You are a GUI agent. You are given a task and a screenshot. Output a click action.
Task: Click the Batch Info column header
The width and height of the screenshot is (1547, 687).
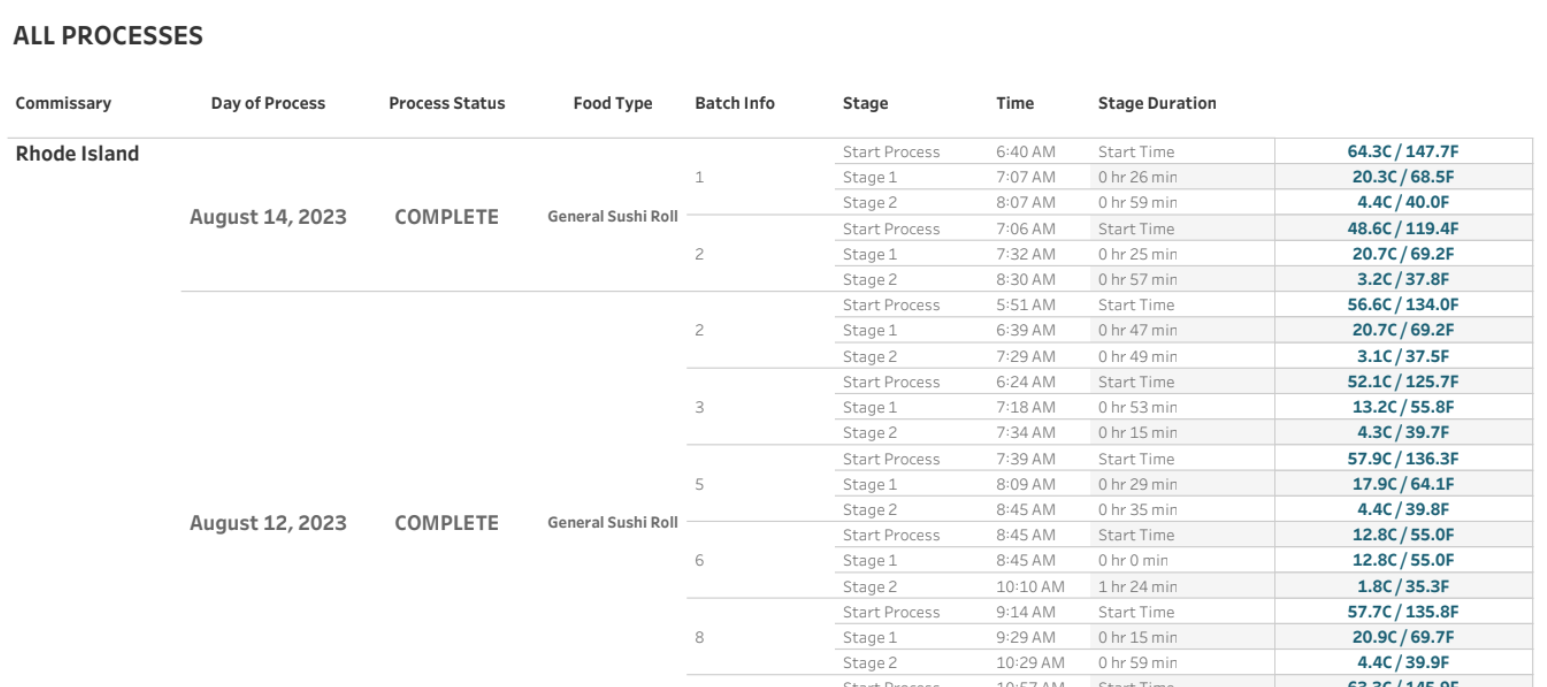[x=735, y=103]
